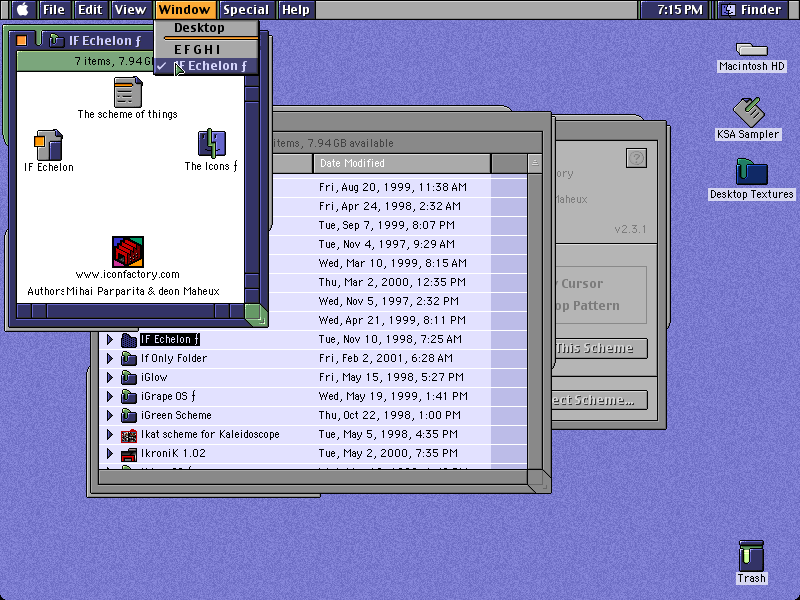Expand the iGrape OS ƒ row
800x600 pixels.
[109, 396]
